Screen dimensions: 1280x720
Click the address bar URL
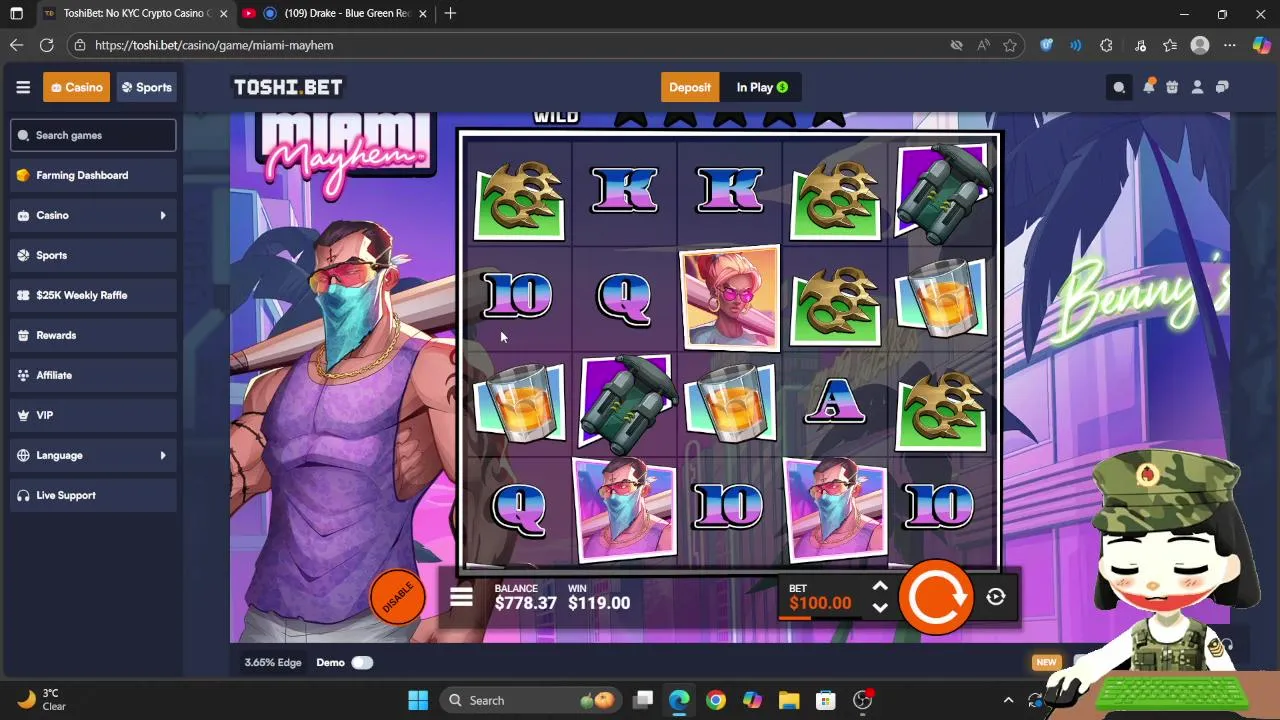click(x=214, y=45)
